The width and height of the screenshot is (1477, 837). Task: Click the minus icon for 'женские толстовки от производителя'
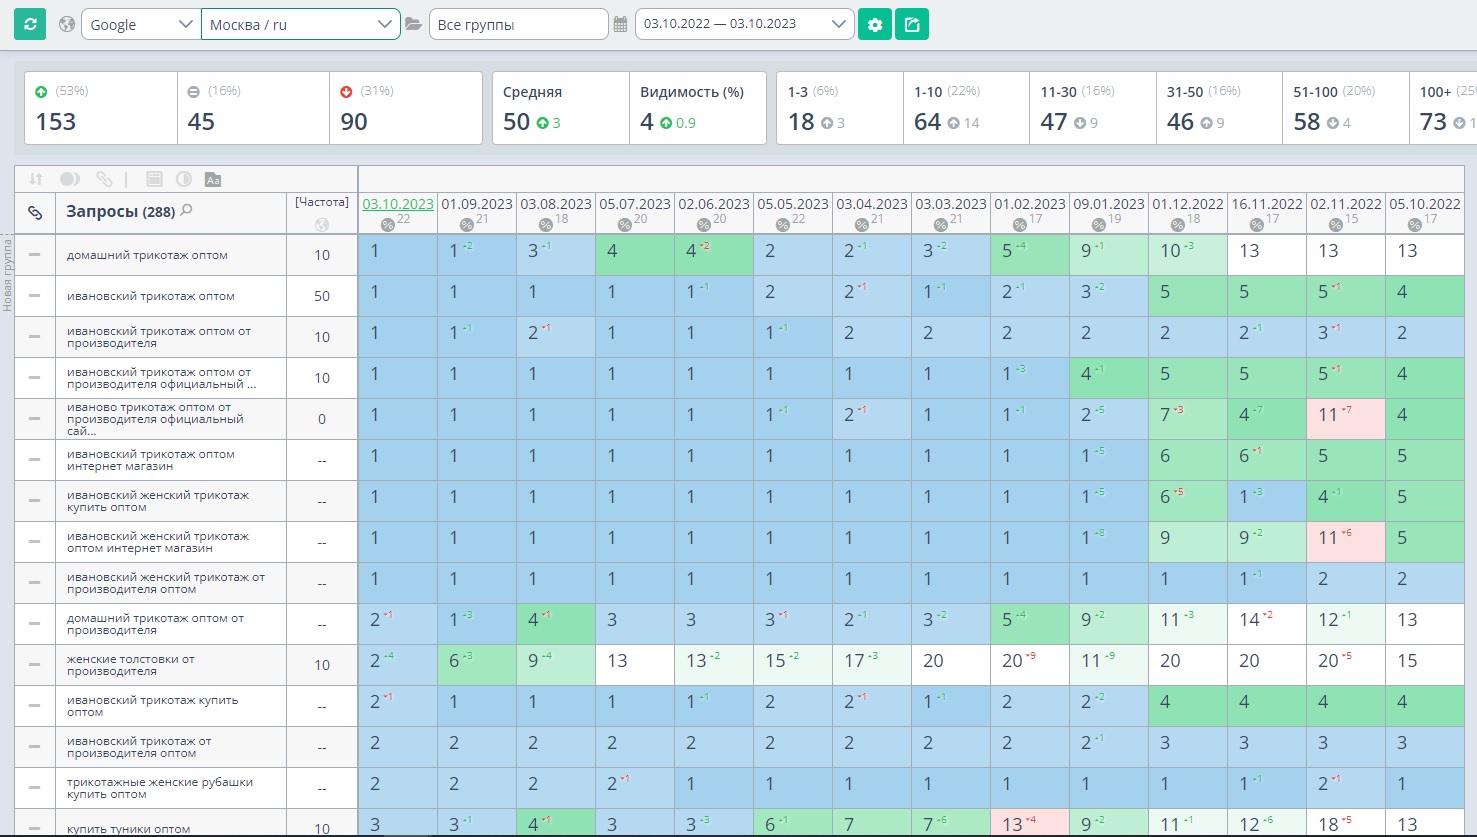(x=35, y=665)
